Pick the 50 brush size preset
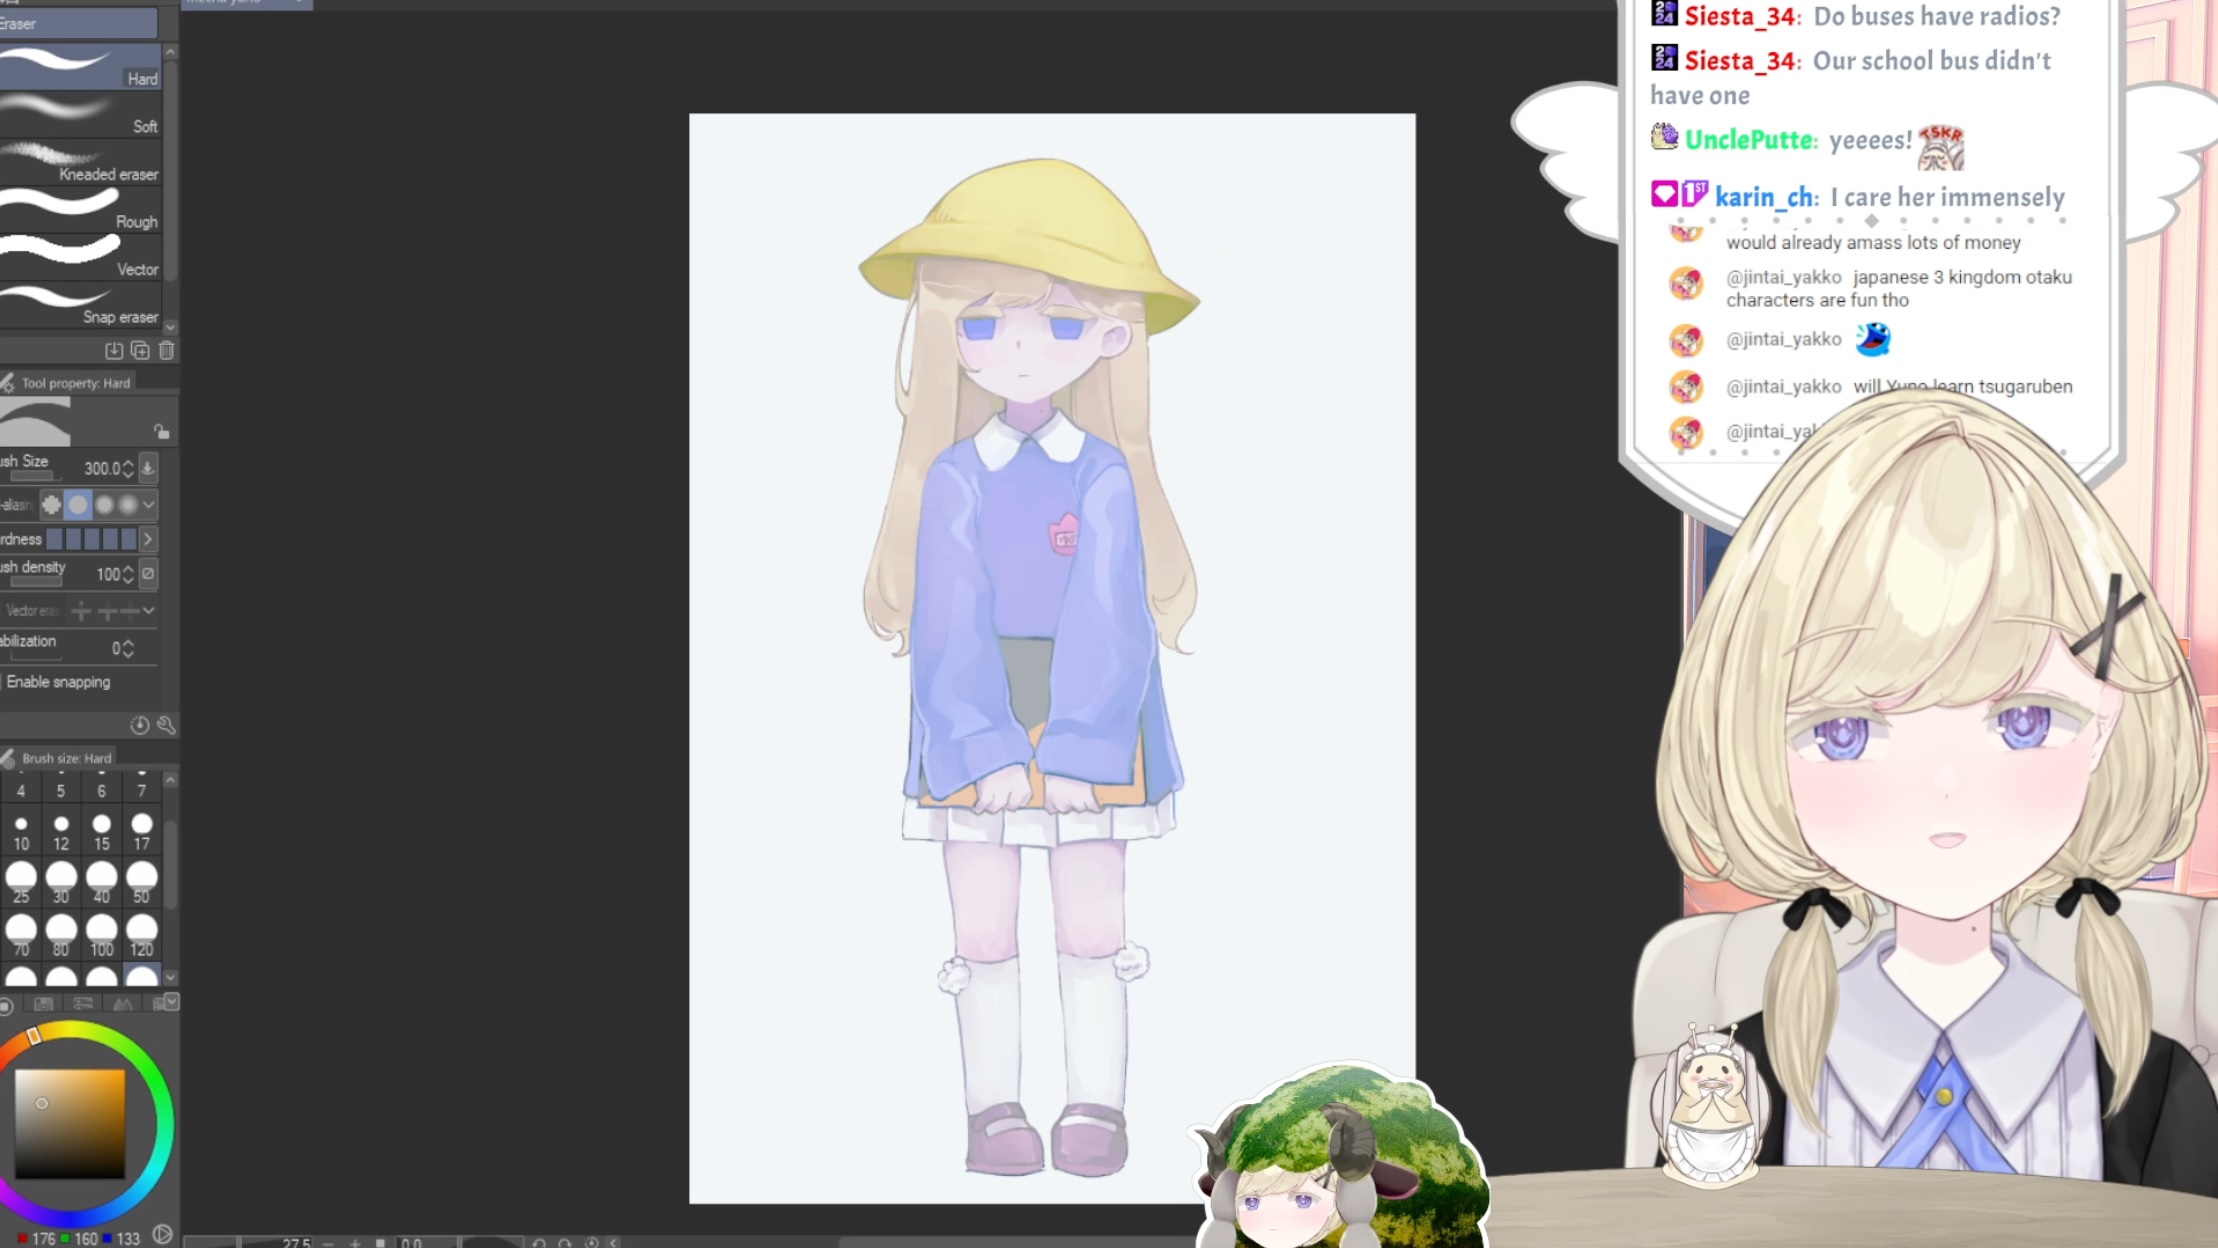 coord(141,882)
